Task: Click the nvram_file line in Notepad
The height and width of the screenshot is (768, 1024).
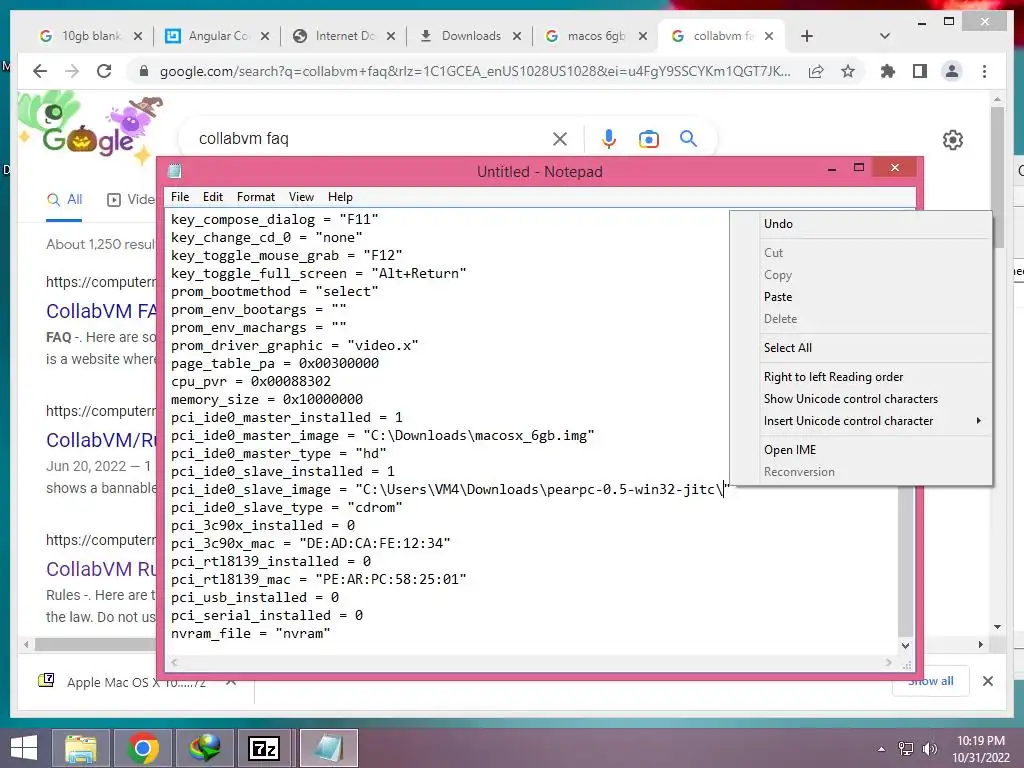Action: click(250, 633)
